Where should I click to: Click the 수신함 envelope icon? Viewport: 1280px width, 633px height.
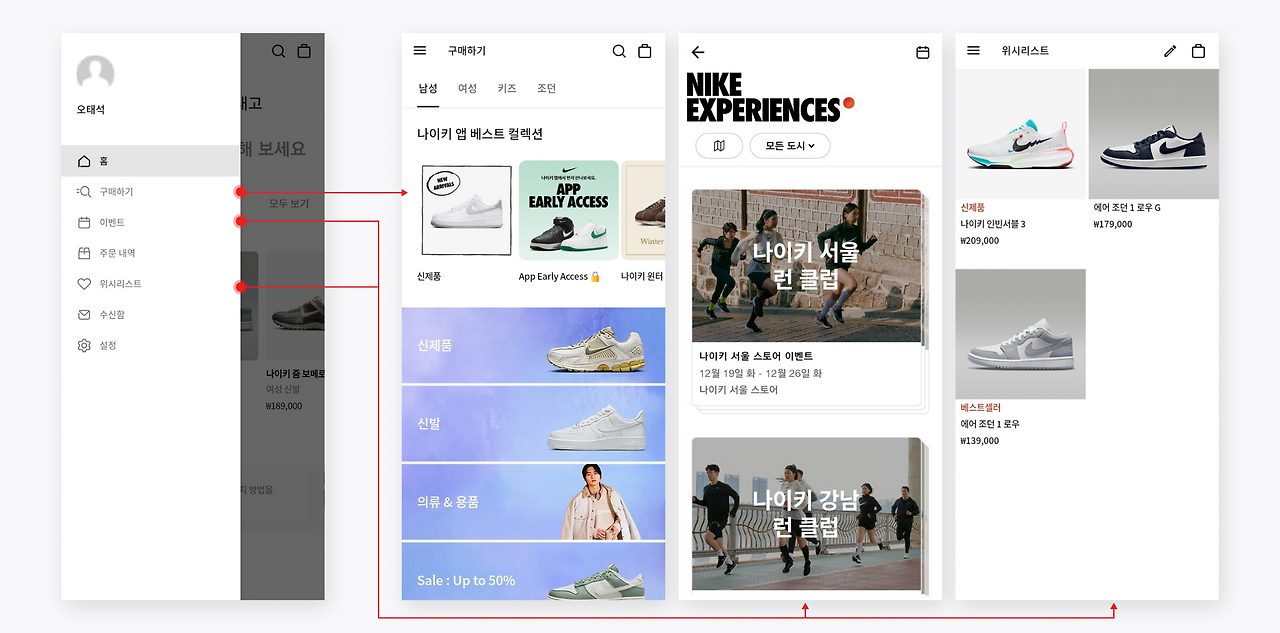[84, 315]
